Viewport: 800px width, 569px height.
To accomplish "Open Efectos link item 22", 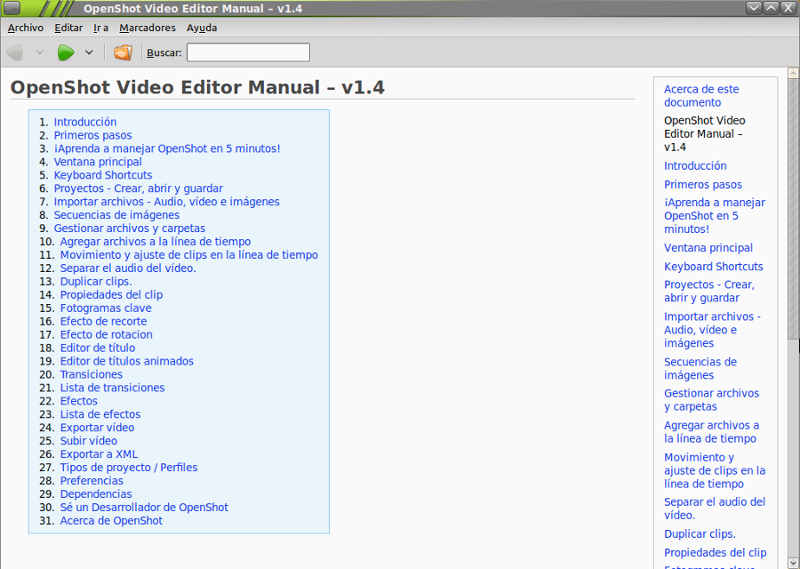I will pyautogui.click(x=79, y=401).
